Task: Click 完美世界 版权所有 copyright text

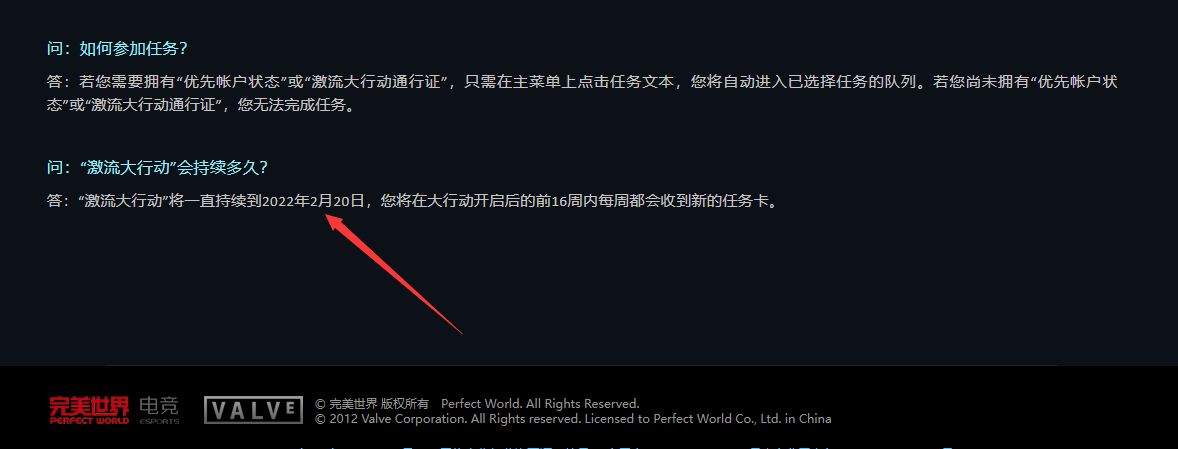Action: 372,404
